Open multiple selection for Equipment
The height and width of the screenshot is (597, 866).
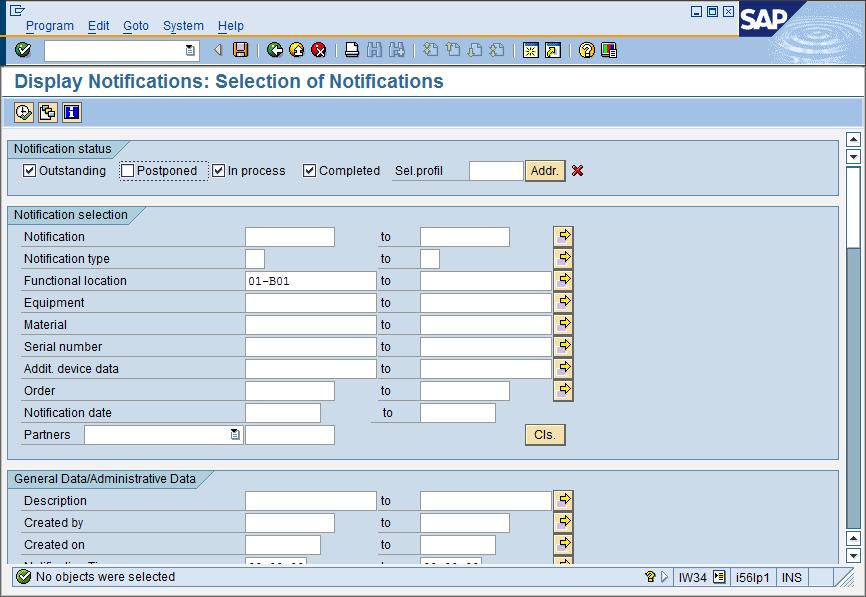(563, 302)
